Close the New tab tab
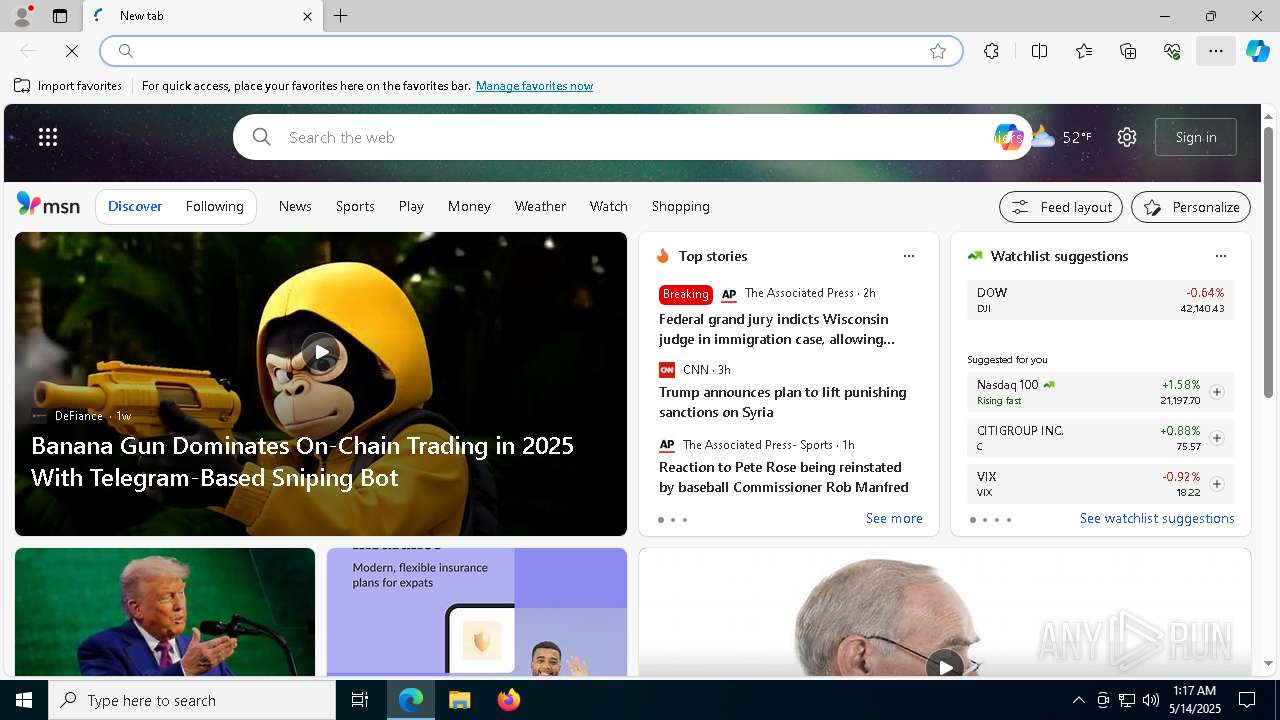 307,16
